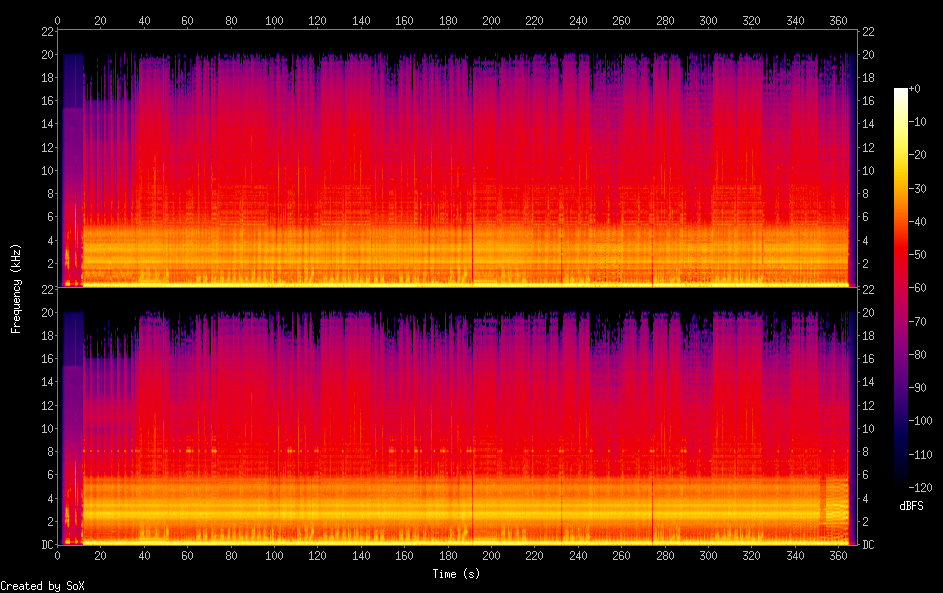943x593 pixels.
Task: Click the 10 kHz tick on upper channel's right axis
Action: (x=867, y=170)
